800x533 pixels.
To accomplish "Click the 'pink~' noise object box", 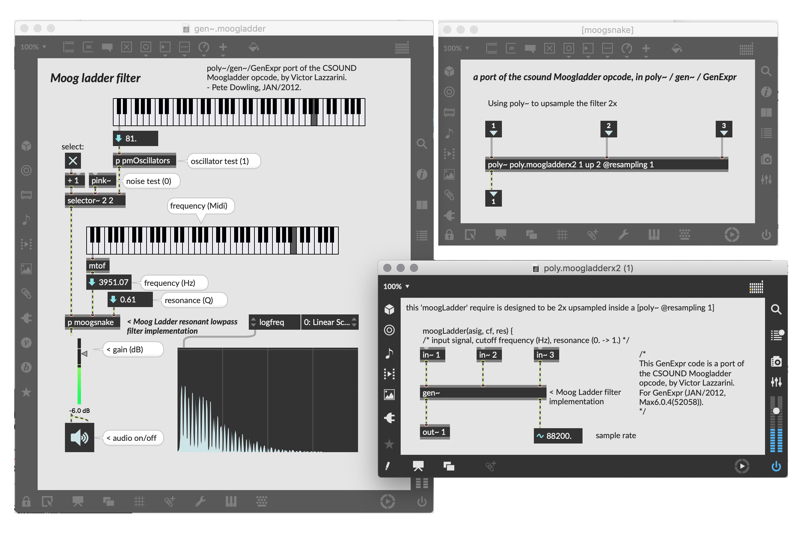I will click(x=102, y=181).
